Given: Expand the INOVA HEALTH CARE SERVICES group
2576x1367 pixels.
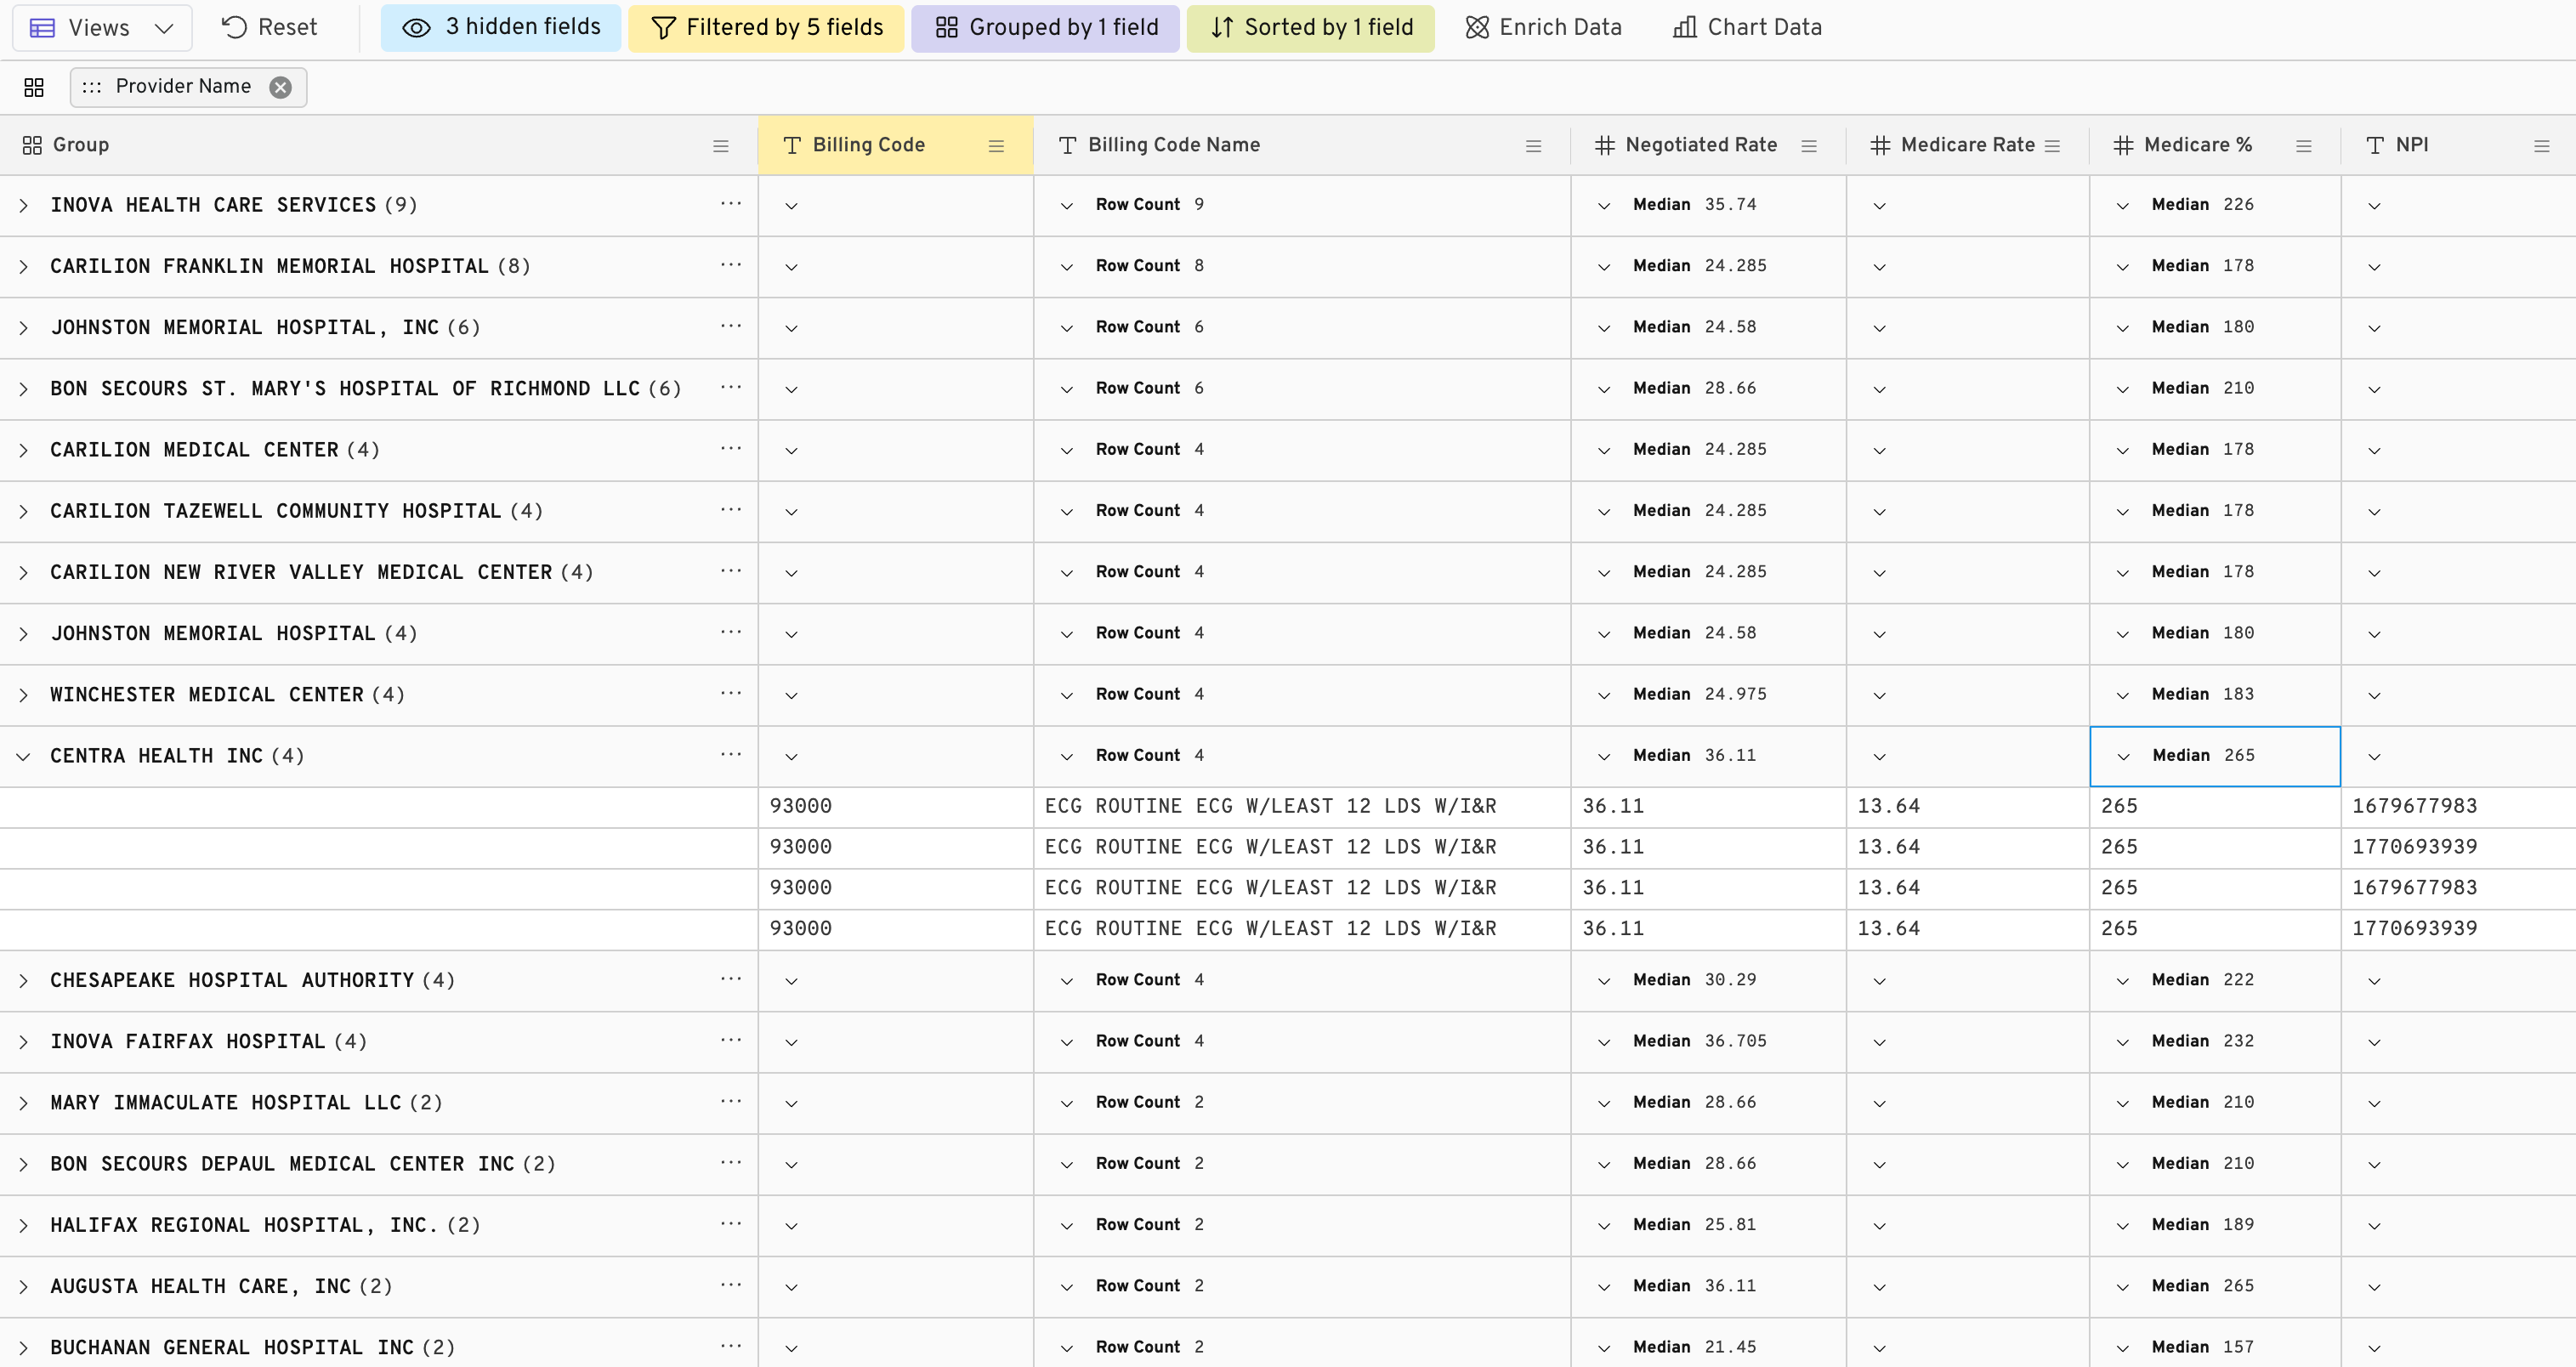Looking at the screenshot, I should coord(24,205).
